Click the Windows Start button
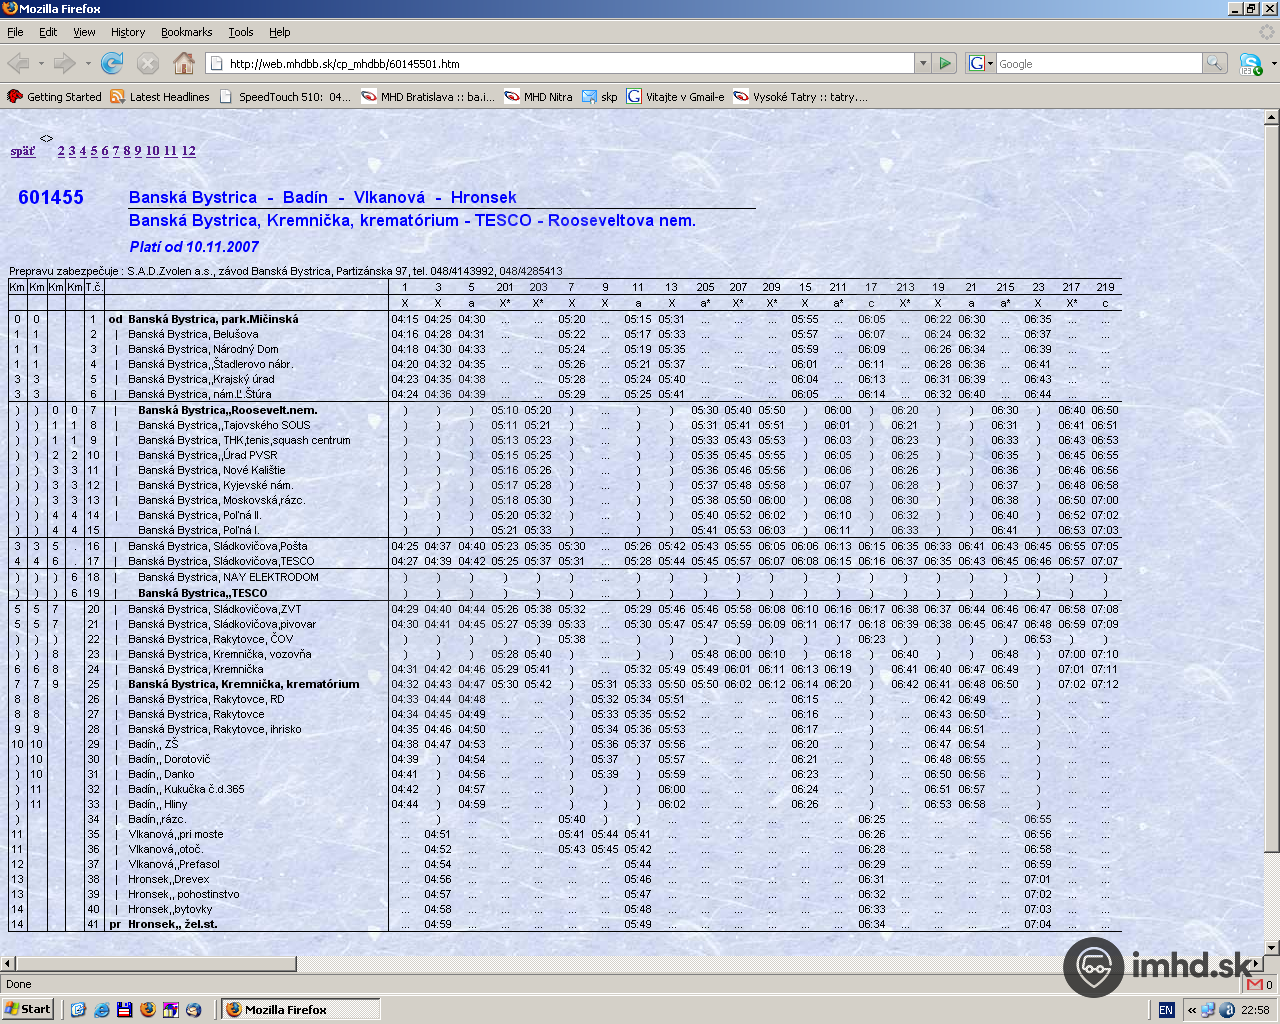The height and width of the screenshot is (1024, 1280). click(28, 1009)
